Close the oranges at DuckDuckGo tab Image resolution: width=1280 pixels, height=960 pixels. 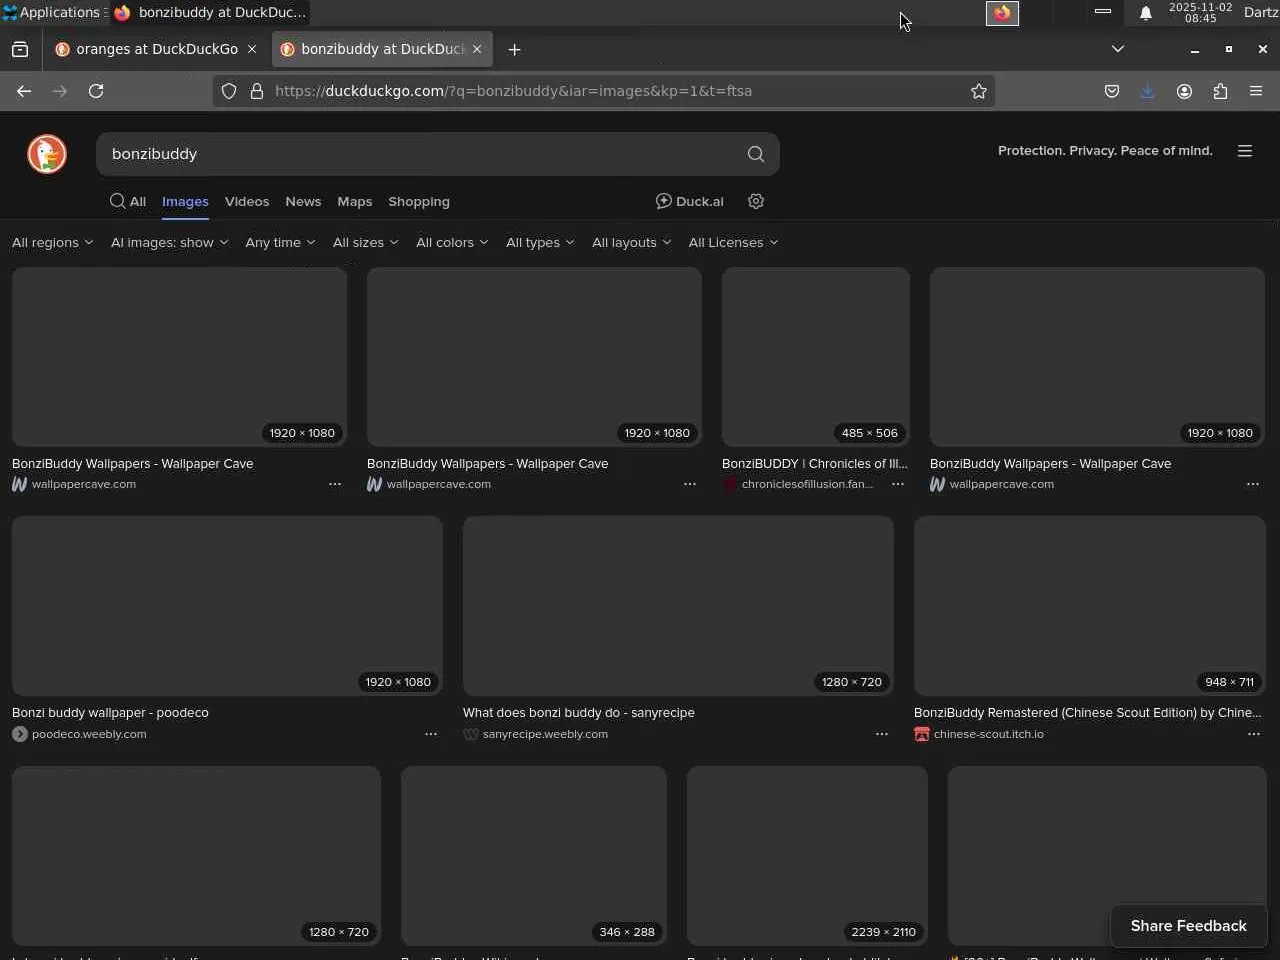tap(252, 49)
